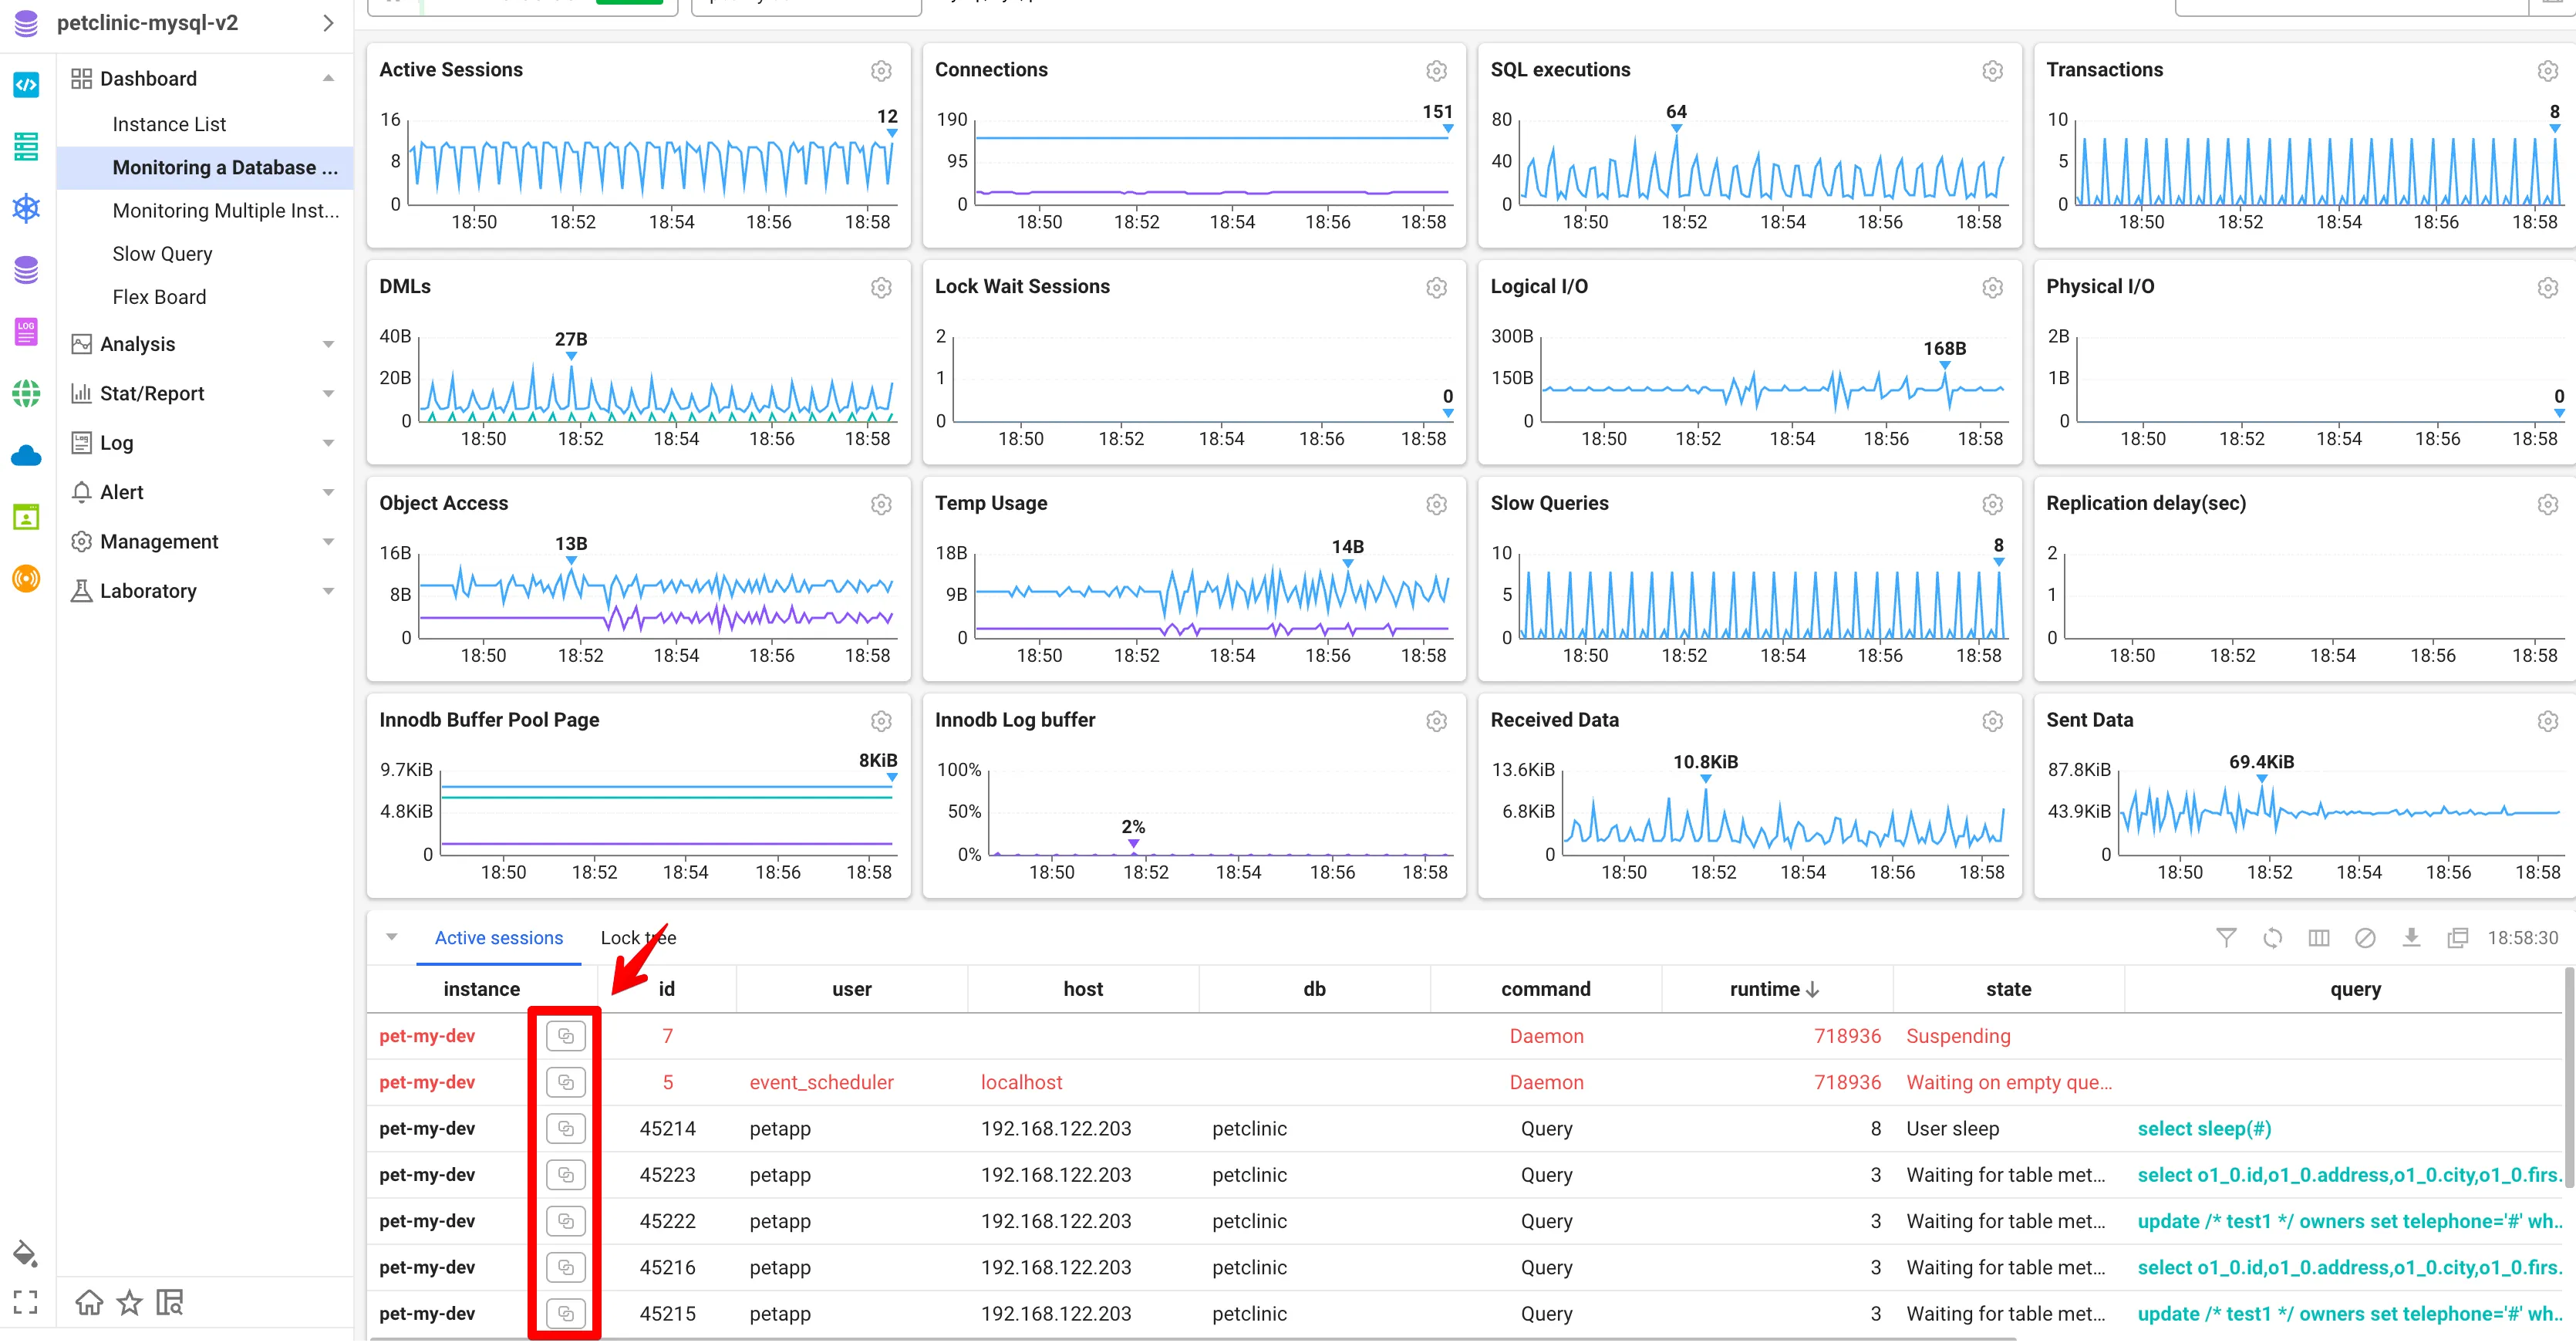This screenshot has width=2576, height=1343.
Task: Open Slow Queries chart settings gear
Action: coord(1992,505)
